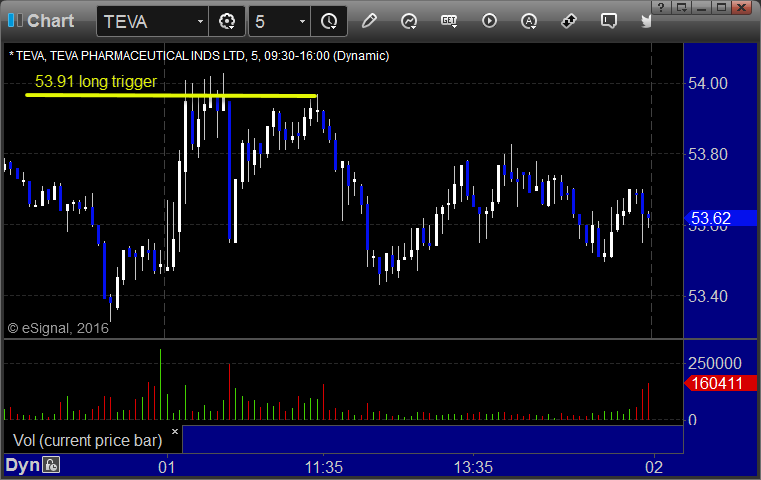Image resolution: width=761 pixels, height=480 pixels.
Task: Close the chart window
Action: (x=742, y=7)
